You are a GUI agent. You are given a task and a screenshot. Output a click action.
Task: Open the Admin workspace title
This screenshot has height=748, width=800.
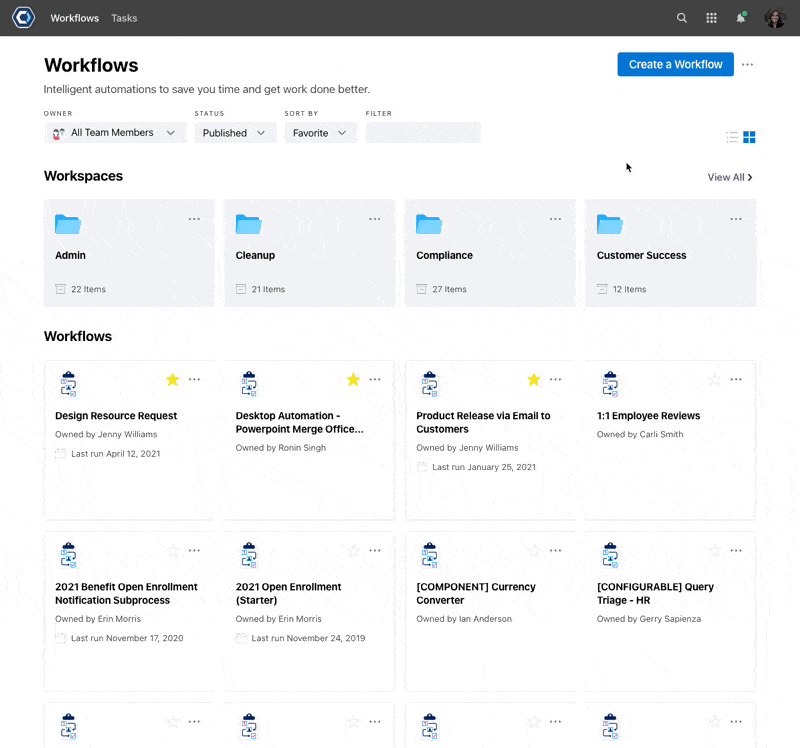(70, 255)
